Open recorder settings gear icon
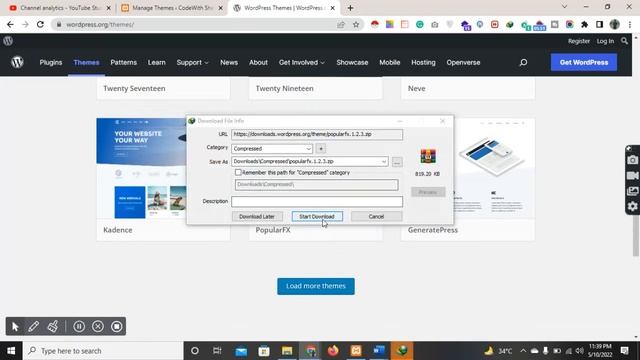The height and width of the screenshot is (360, 640). coord(632,207)
